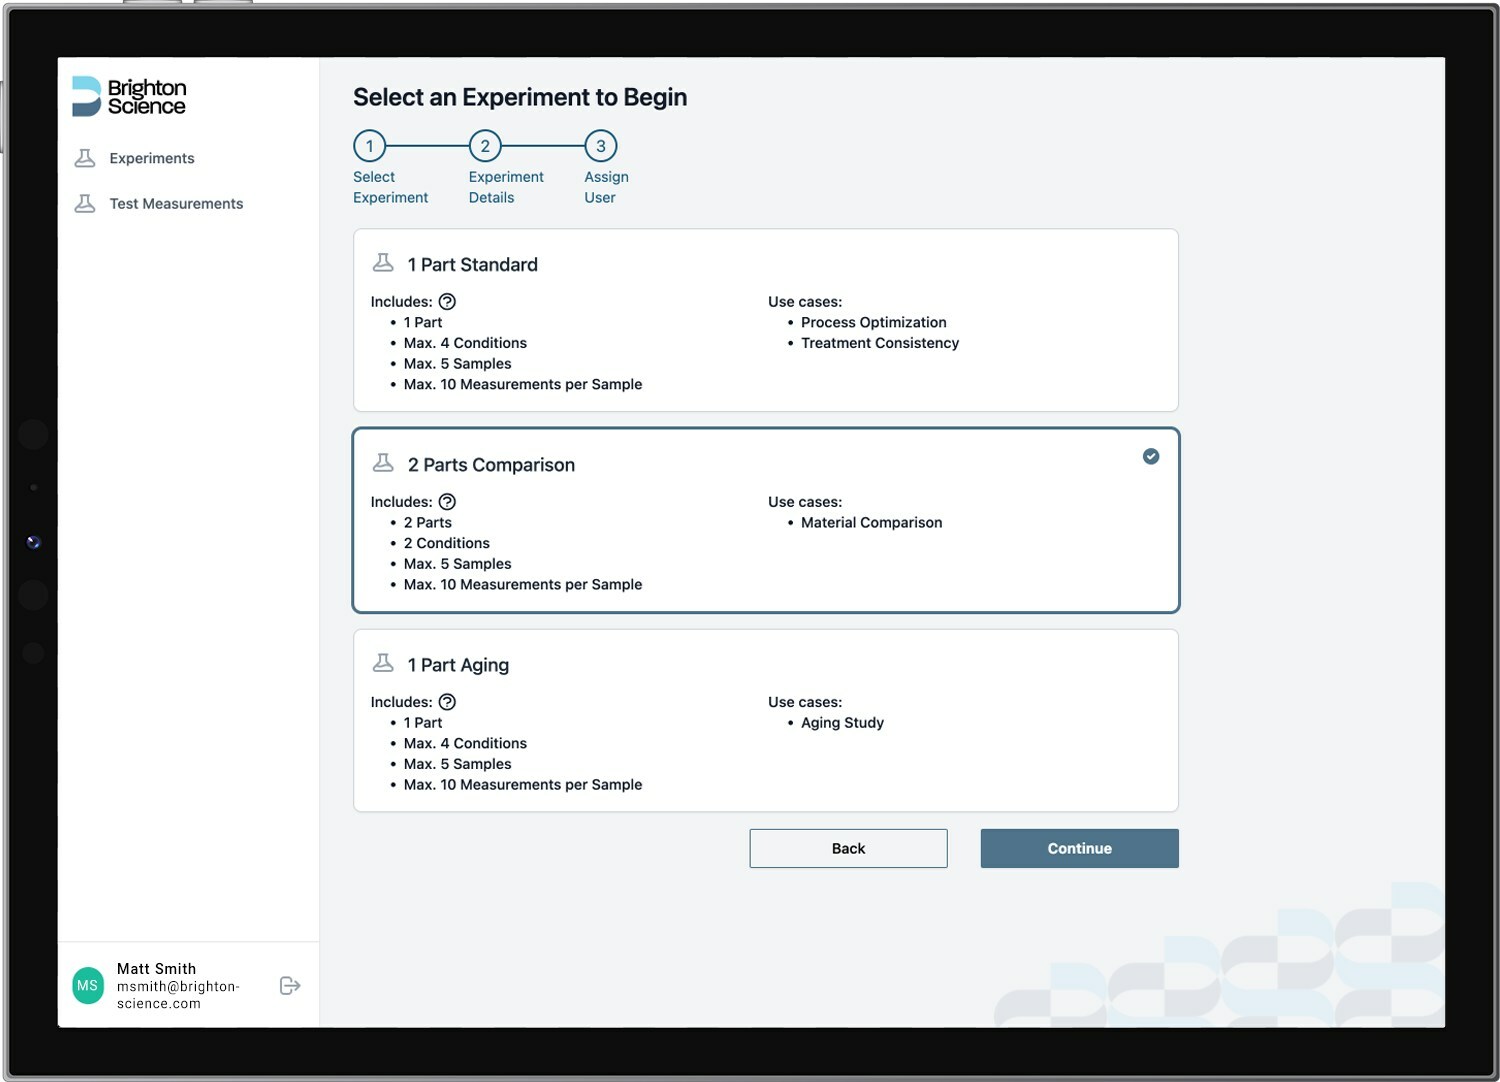Click the log out icon next to Matt Smith
1500x1082 pixels.
click(x=290, y=986)
